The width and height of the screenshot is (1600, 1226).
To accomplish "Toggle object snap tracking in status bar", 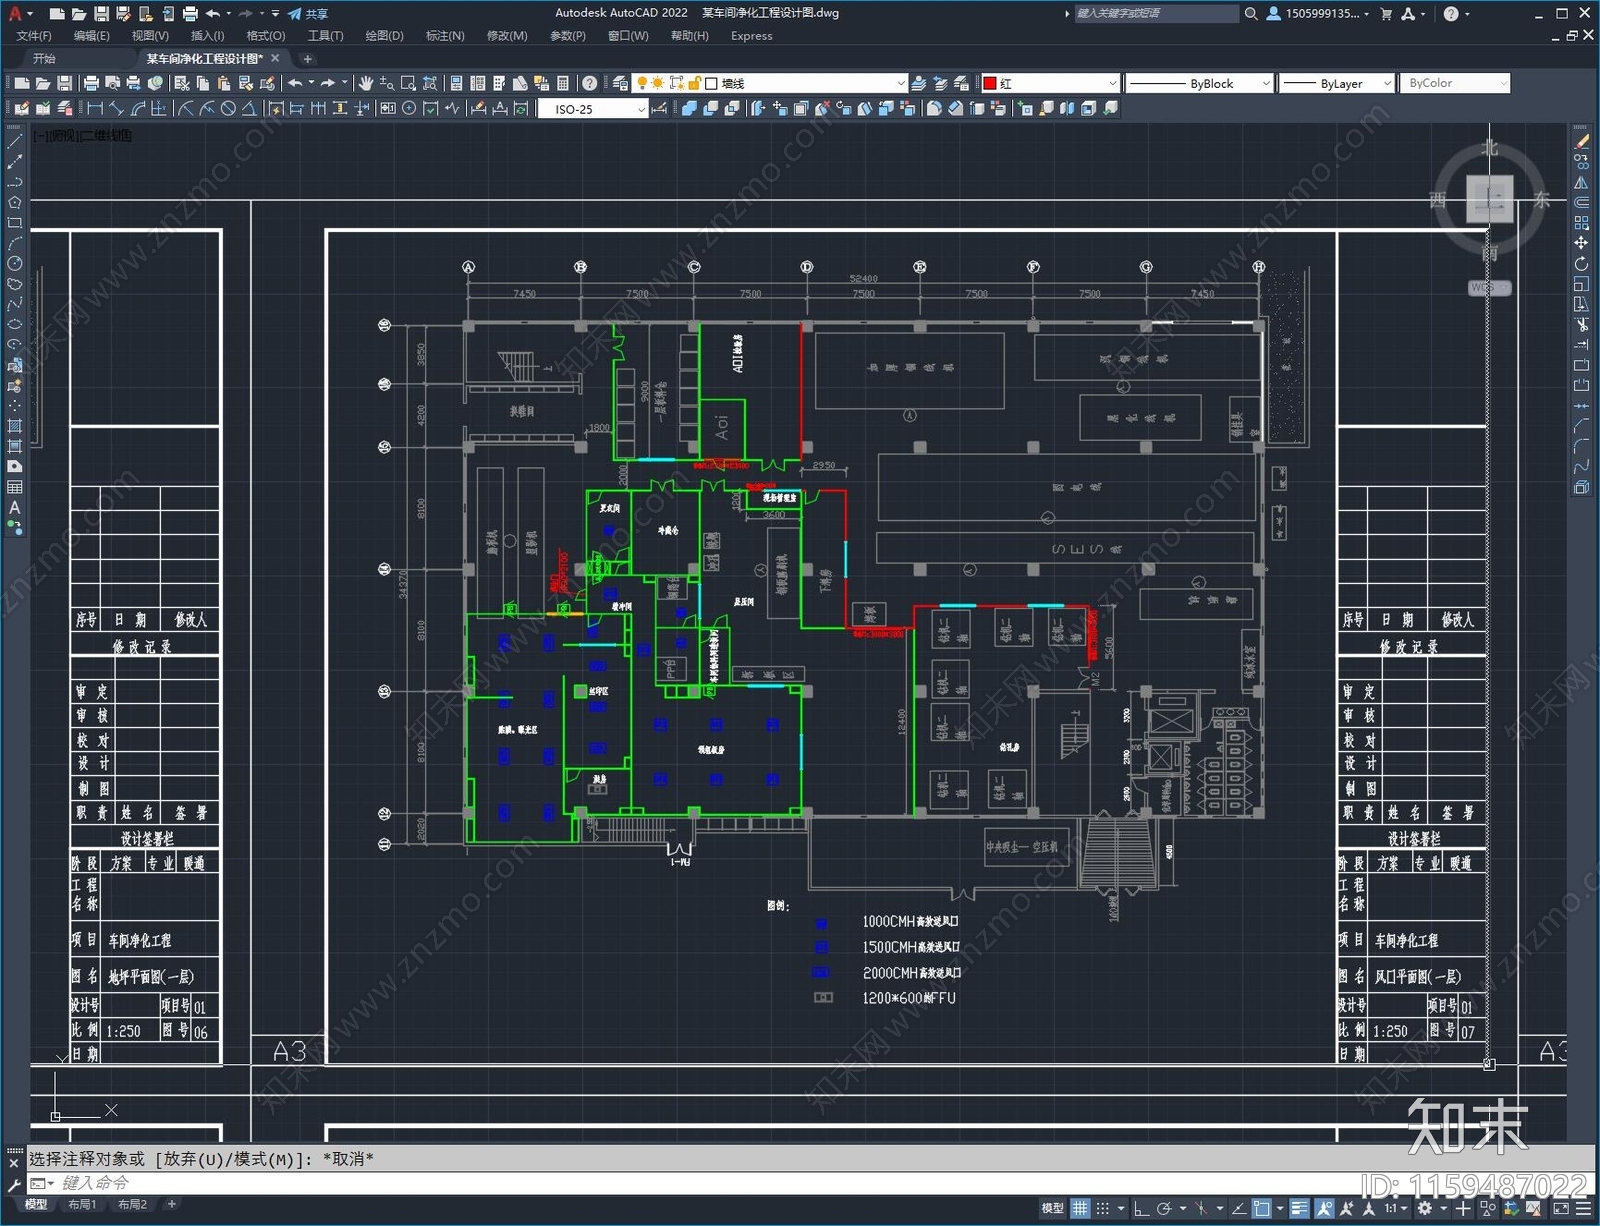I will pyautogui.click(x=1239, y=1209).
